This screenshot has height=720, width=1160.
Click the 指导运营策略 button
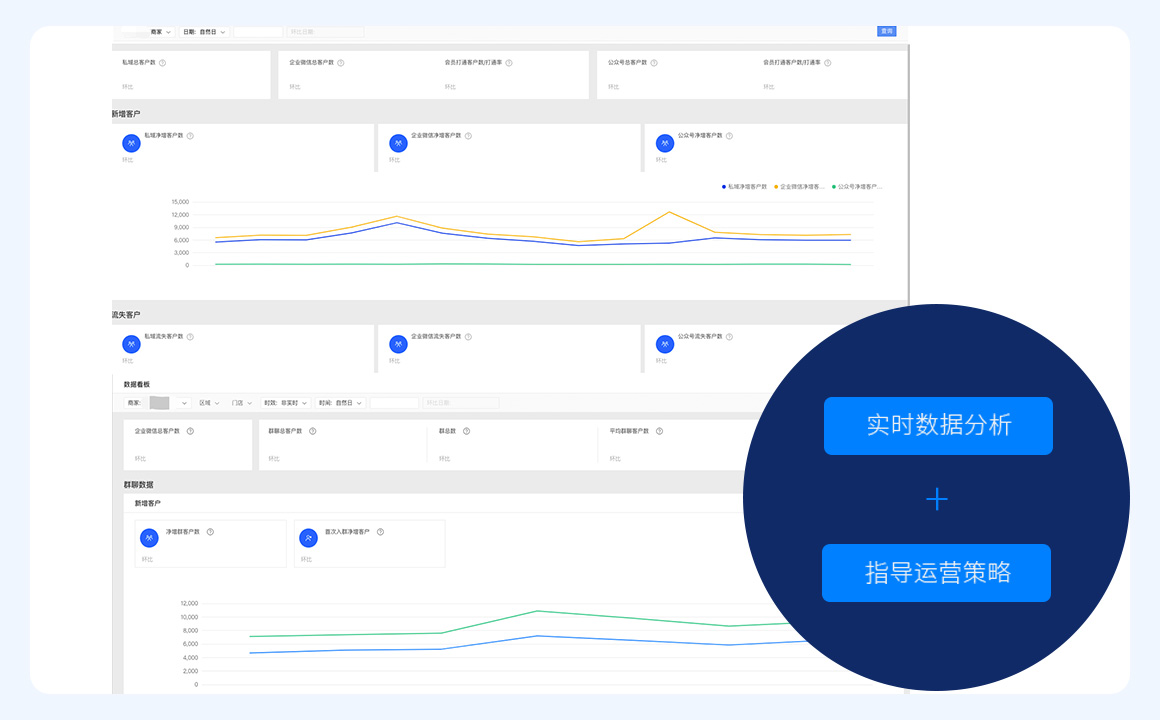[936, 573]
